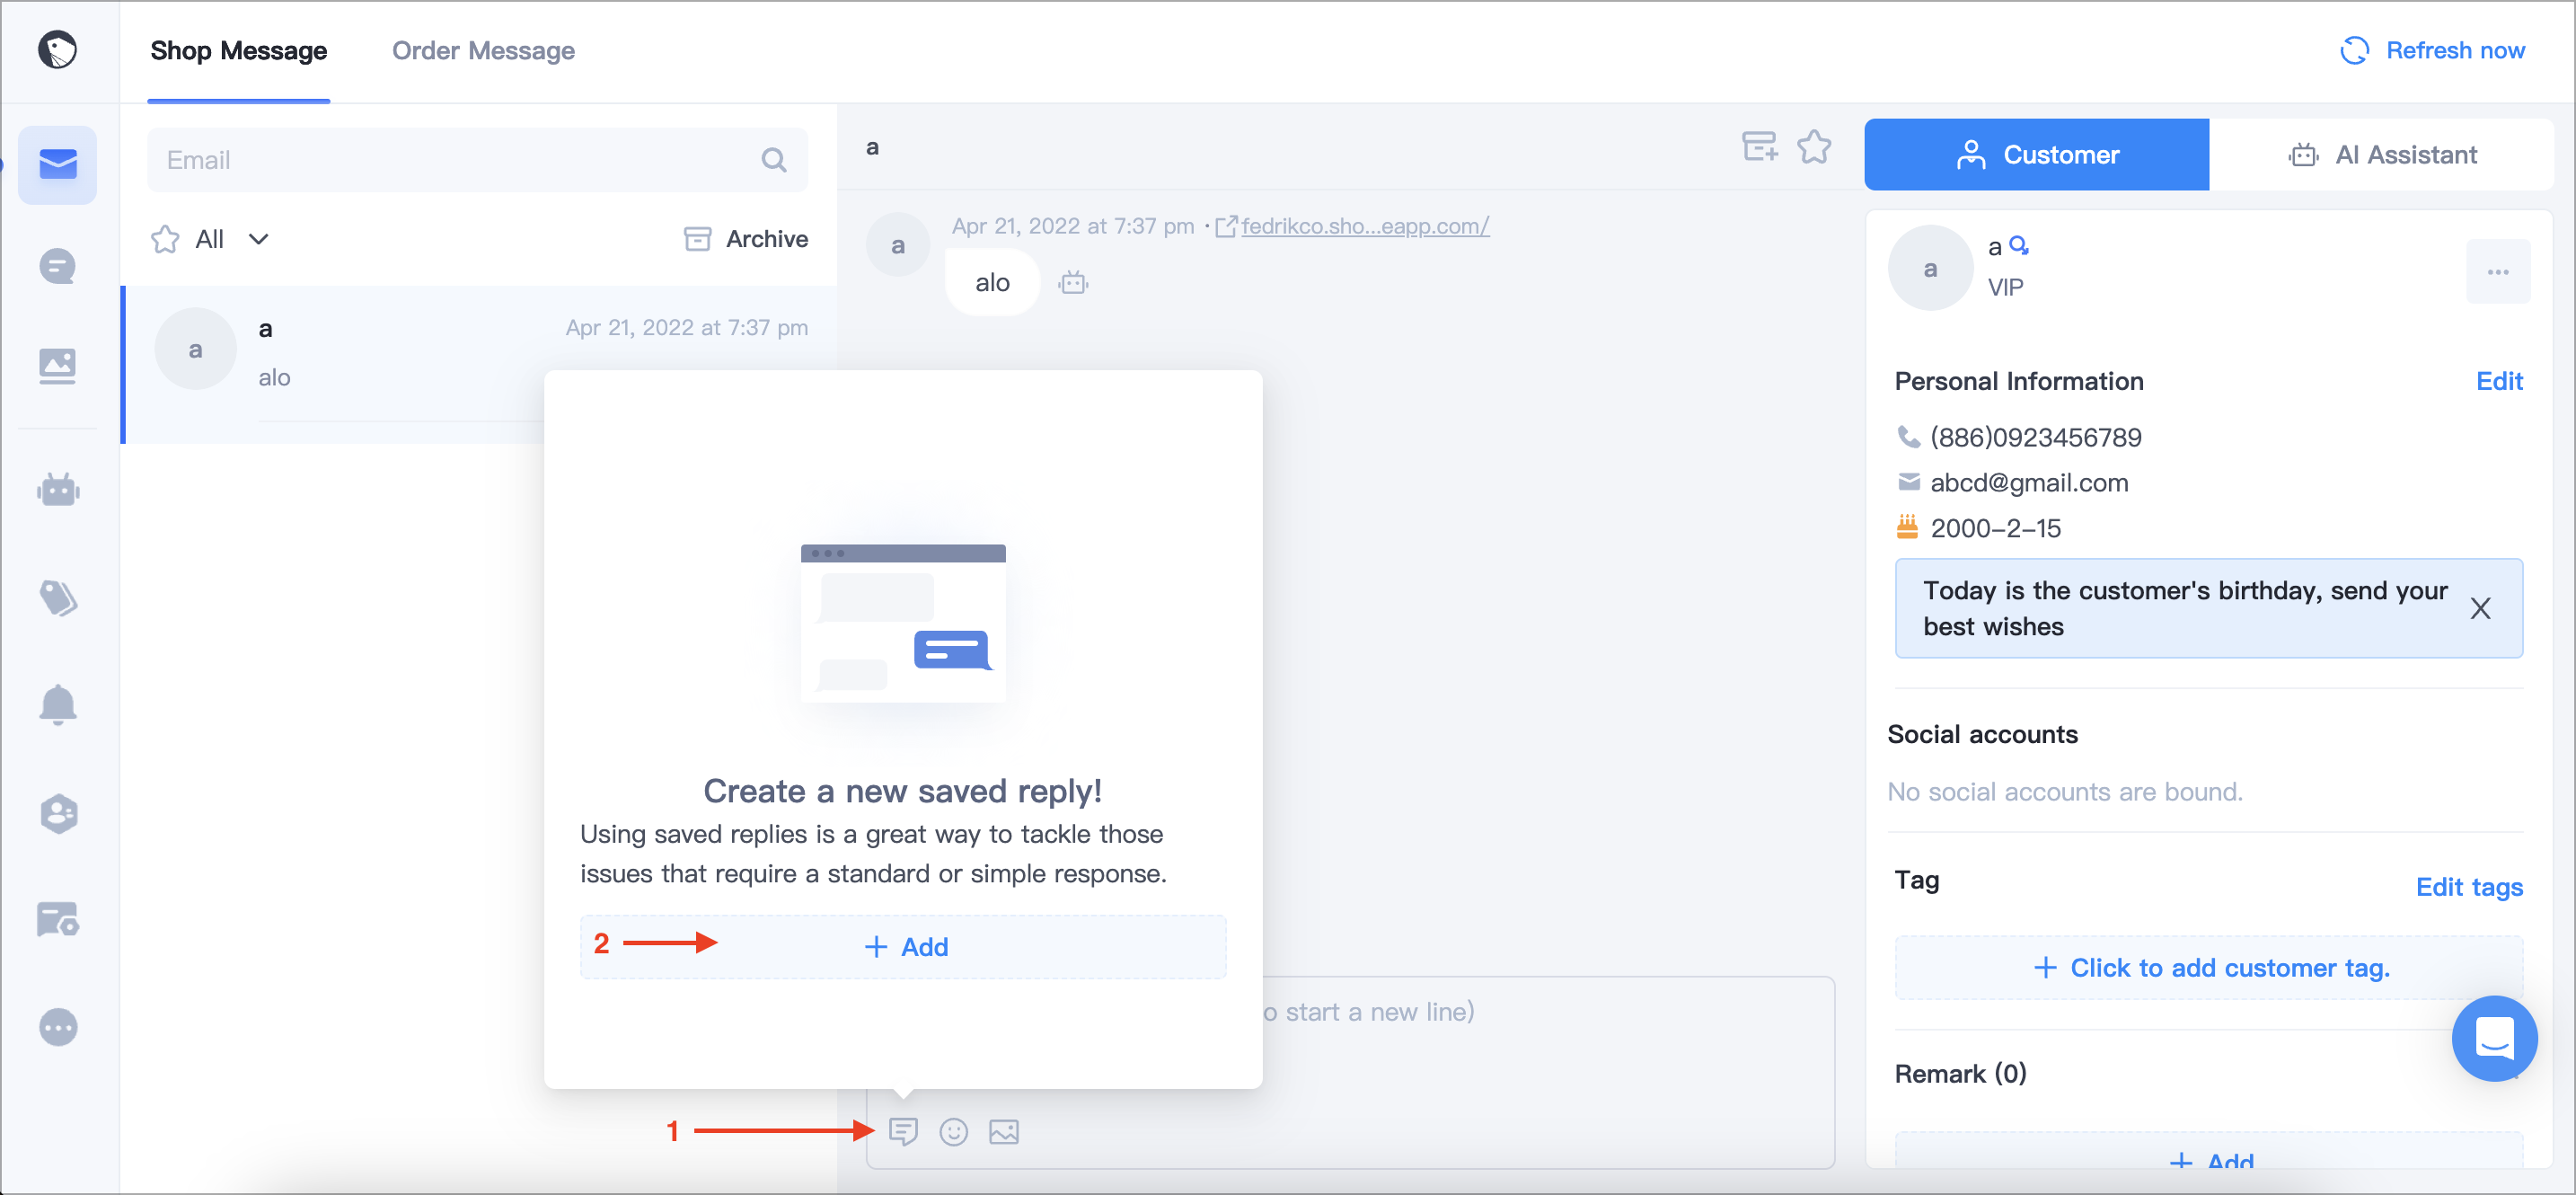The width and height of the screenshot is (2576, 1195).
Task: Open the bell notifications sidebar icon
Action: click(x=58, y=705)
